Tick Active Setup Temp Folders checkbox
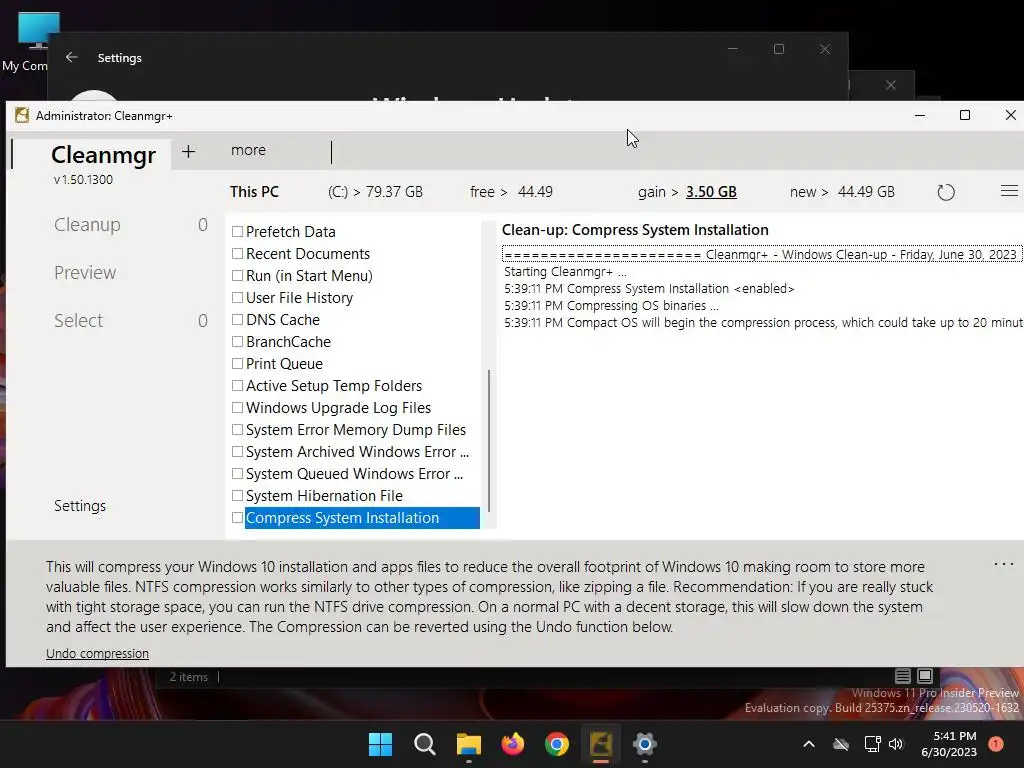The height and width of the screenshot is (768, 1024). tap(237, 385)
